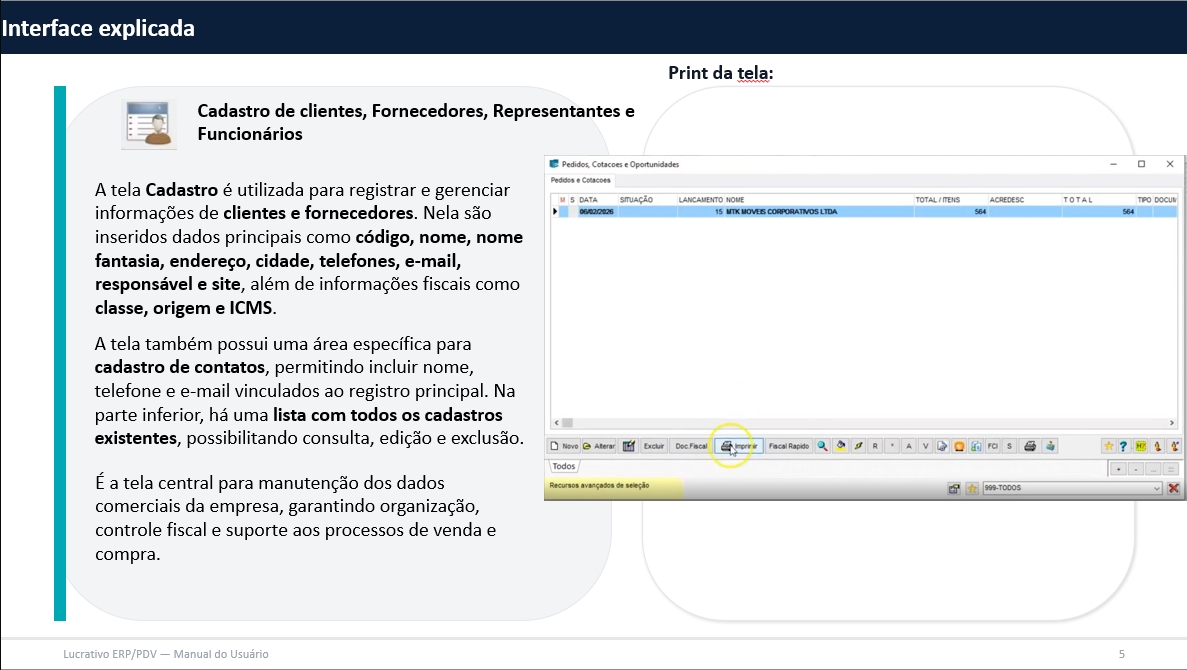This screenshot has height=670, width=1187.
Task: Click the yellow star favorites icon
Action: coord(1108,446)
